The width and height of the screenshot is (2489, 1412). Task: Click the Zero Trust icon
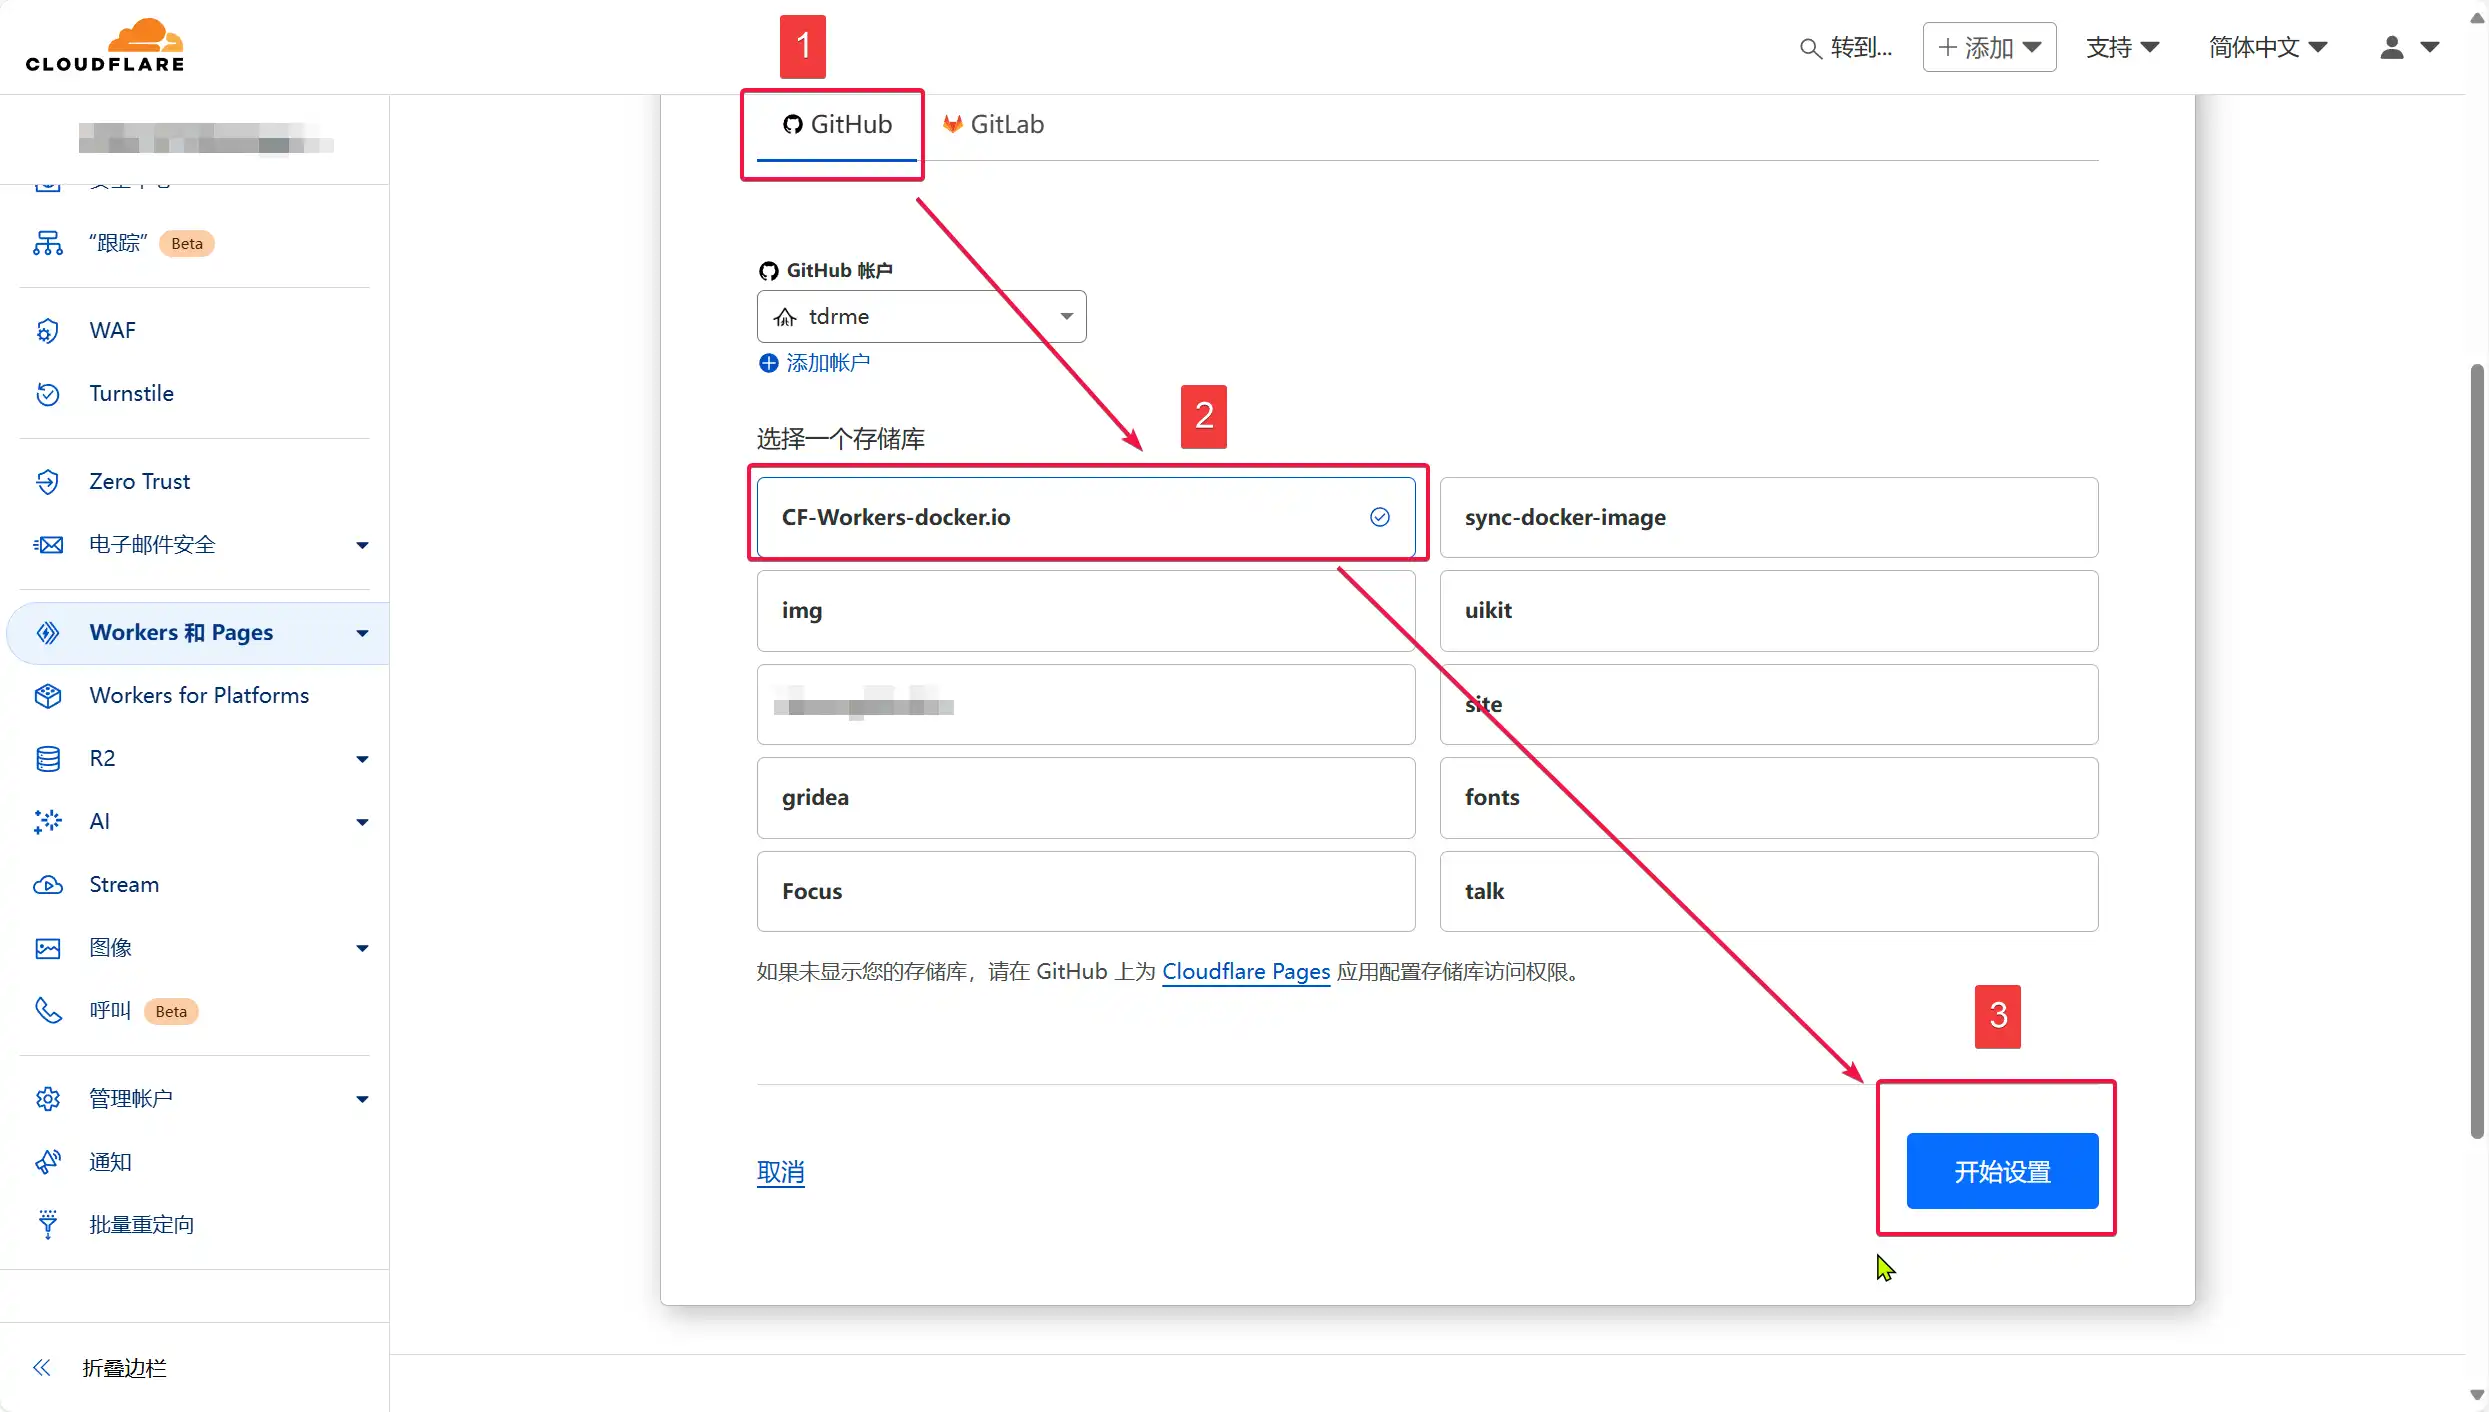click(47, 482)
